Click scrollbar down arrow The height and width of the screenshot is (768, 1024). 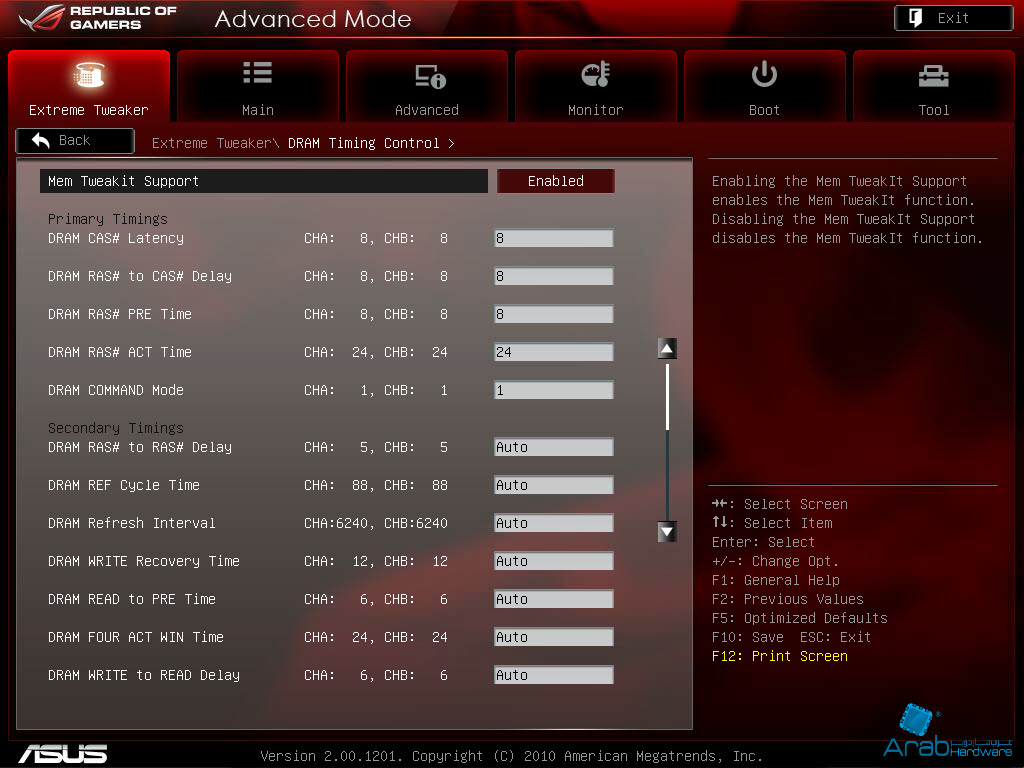[x=667, y=532]
